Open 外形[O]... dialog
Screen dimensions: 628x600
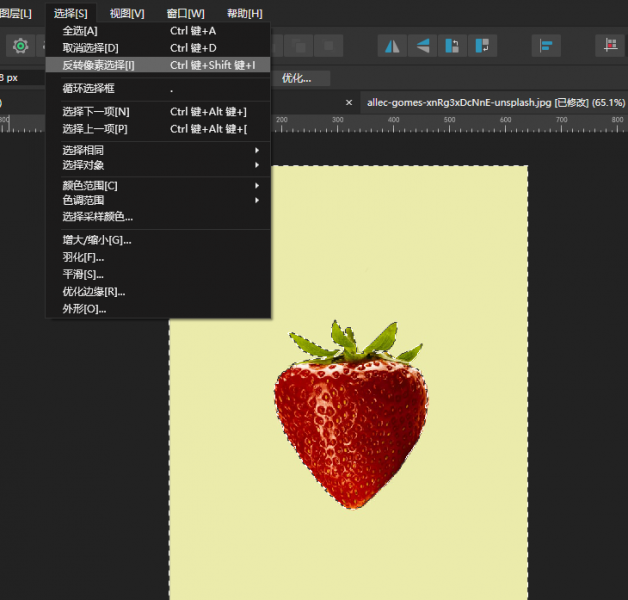(158, 309)
